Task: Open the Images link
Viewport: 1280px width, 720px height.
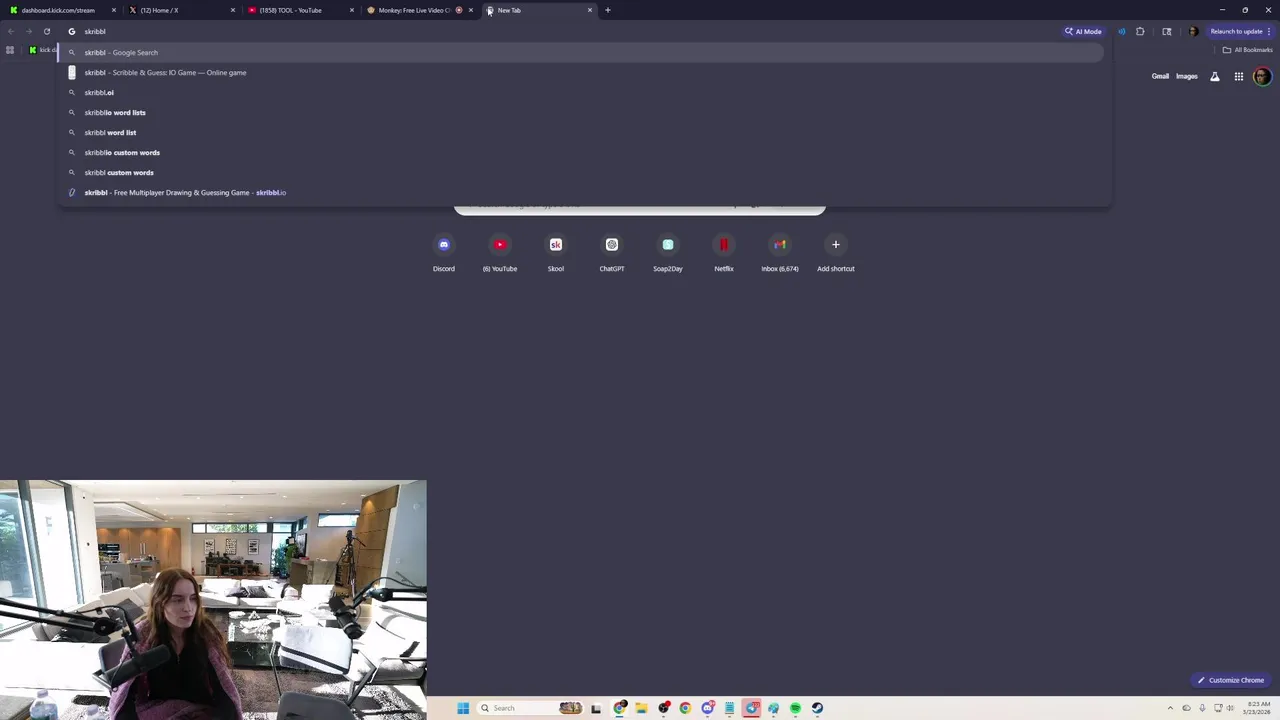Action: tap(1187, 76)
